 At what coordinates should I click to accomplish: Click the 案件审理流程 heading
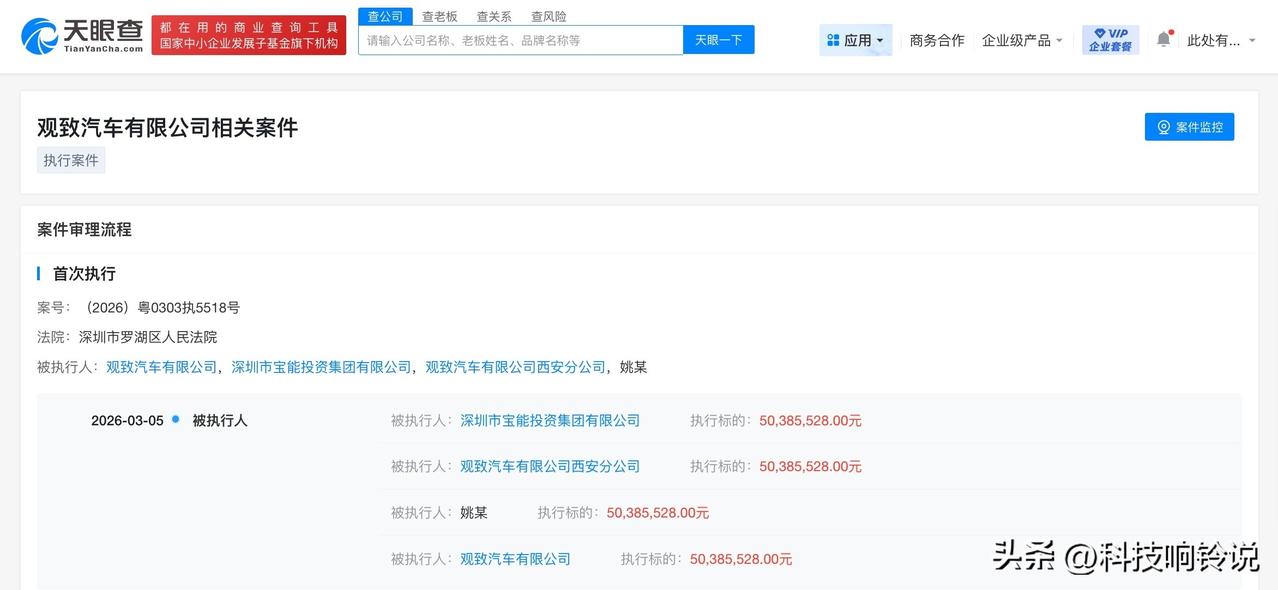[x=84, y=229]
